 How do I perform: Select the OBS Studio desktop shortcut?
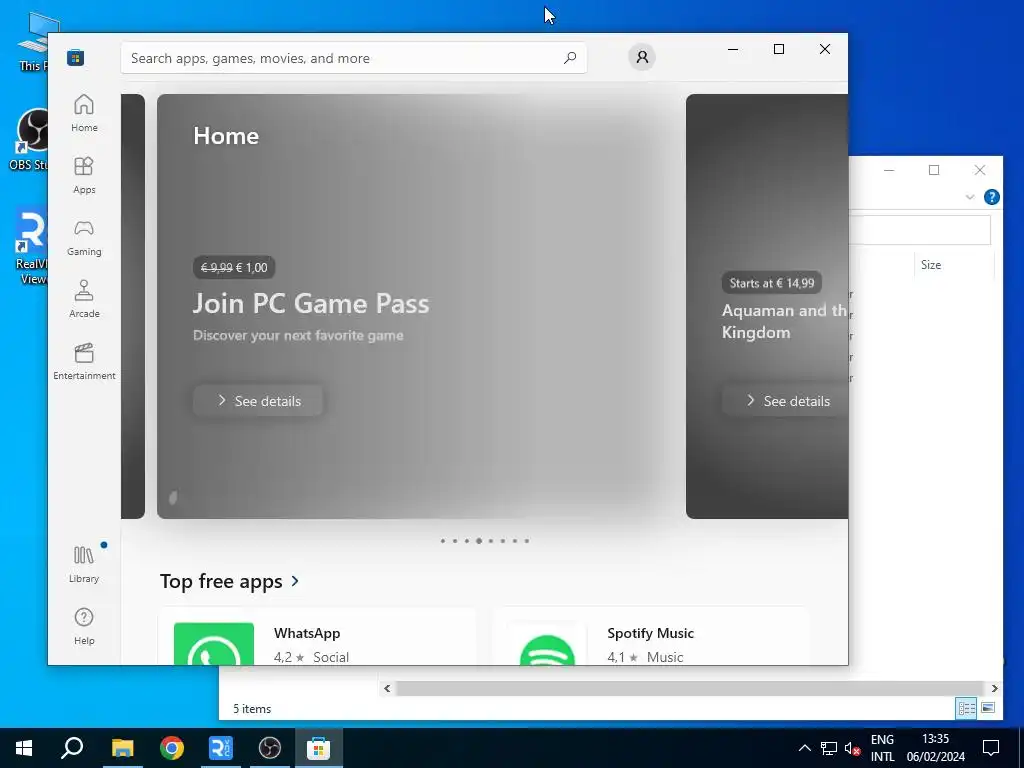pyautogui.click(x=28, y=140)
